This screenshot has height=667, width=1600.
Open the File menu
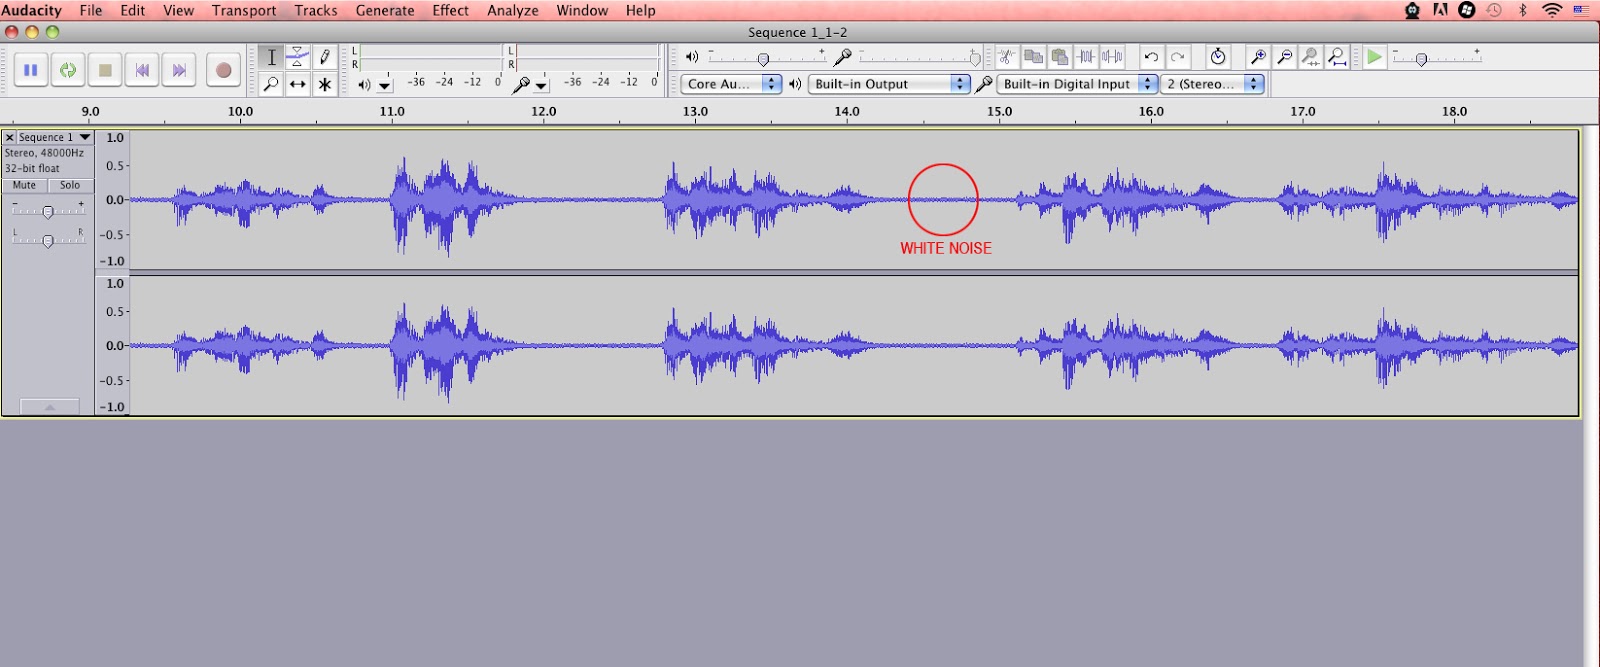coord(91,10)
